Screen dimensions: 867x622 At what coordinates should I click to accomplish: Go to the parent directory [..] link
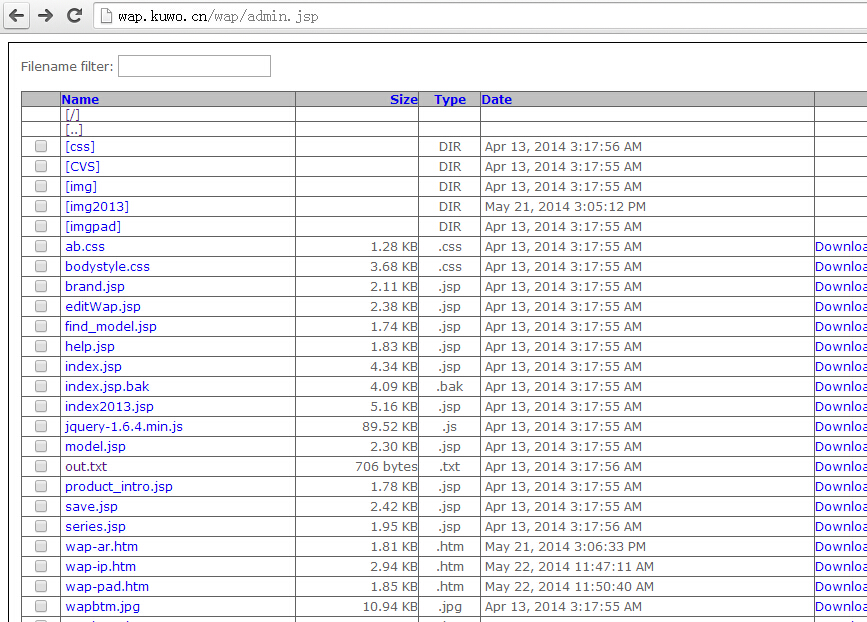click(x=74, y=130)
